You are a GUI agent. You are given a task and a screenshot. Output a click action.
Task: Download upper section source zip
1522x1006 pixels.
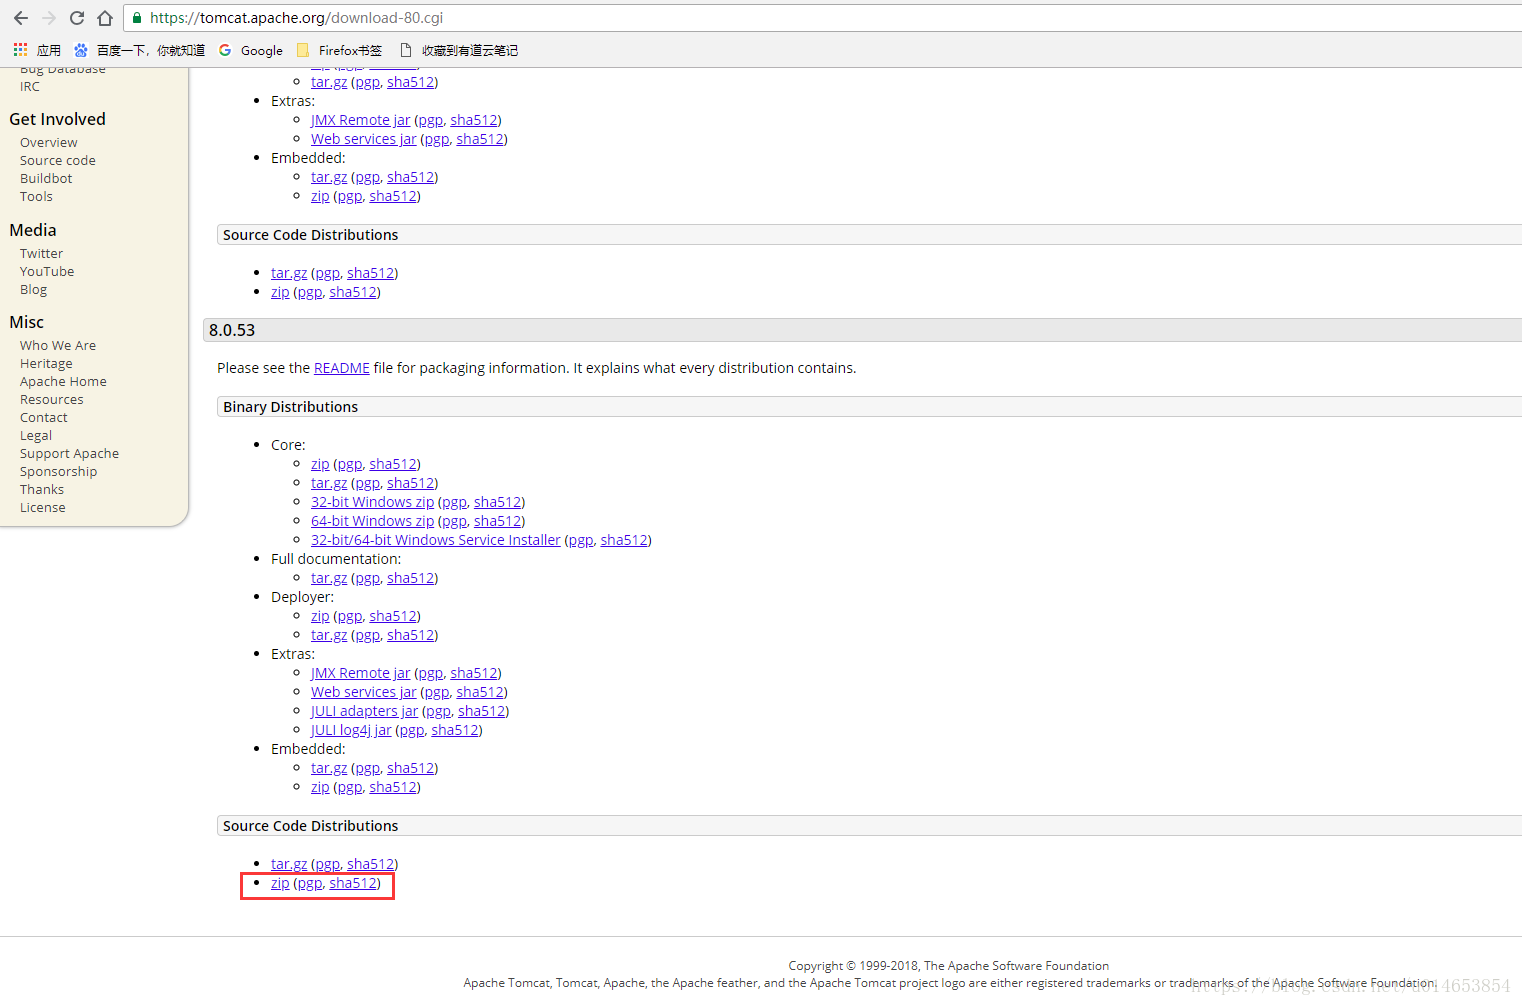280,292
